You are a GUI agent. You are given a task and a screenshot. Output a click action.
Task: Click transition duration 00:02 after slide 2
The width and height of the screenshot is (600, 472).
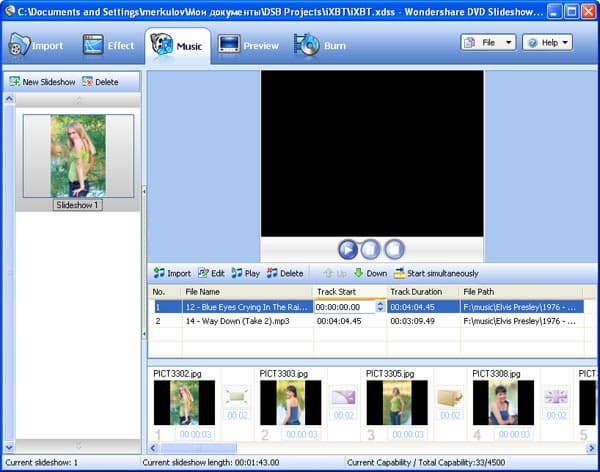coord(344,415)
